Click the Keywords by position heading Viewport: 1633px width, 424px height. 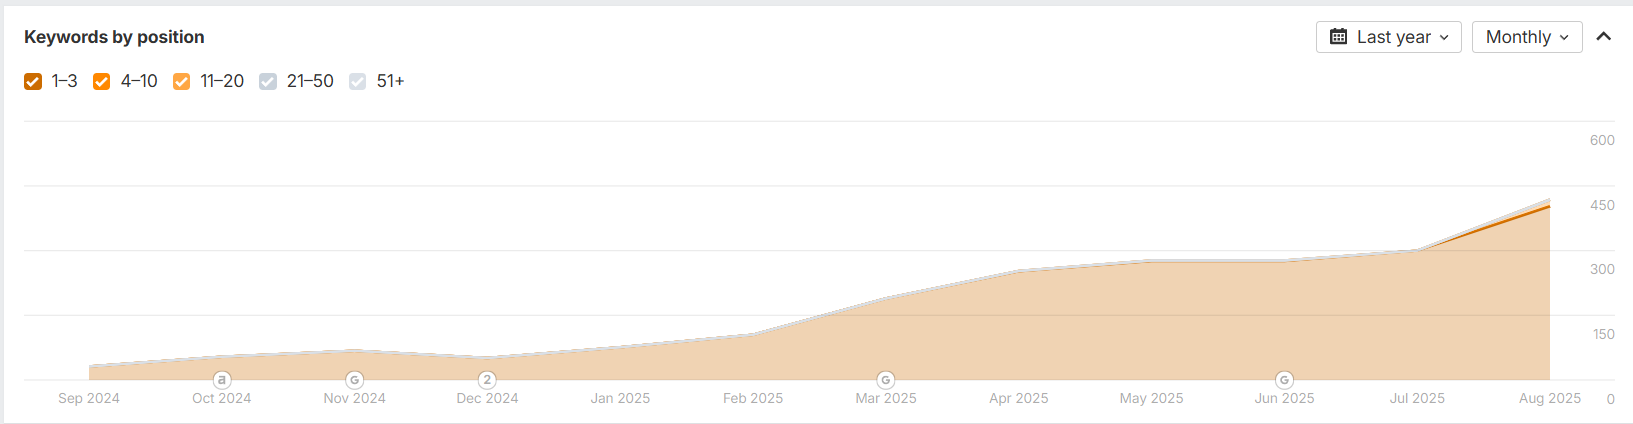click(114, 37)
